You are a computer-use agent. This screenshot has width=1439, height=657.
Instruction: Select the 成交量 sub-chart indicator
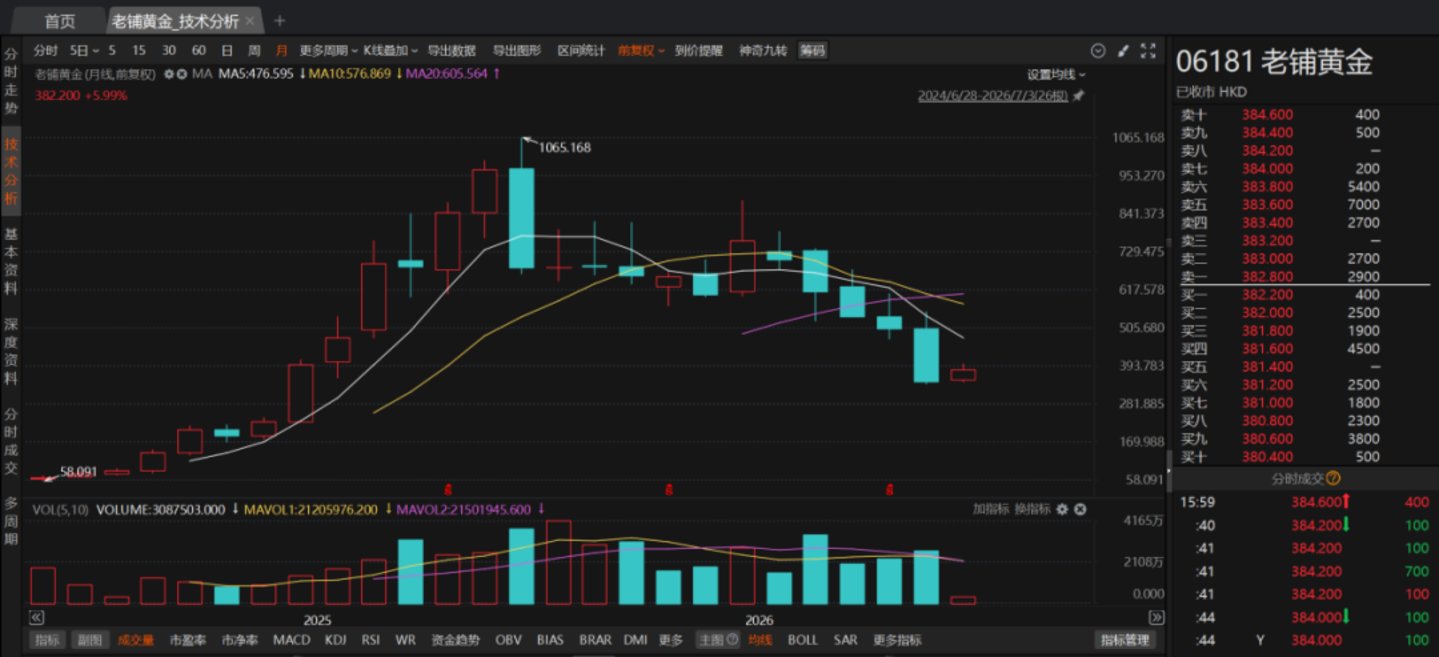(x=136, y=640)
